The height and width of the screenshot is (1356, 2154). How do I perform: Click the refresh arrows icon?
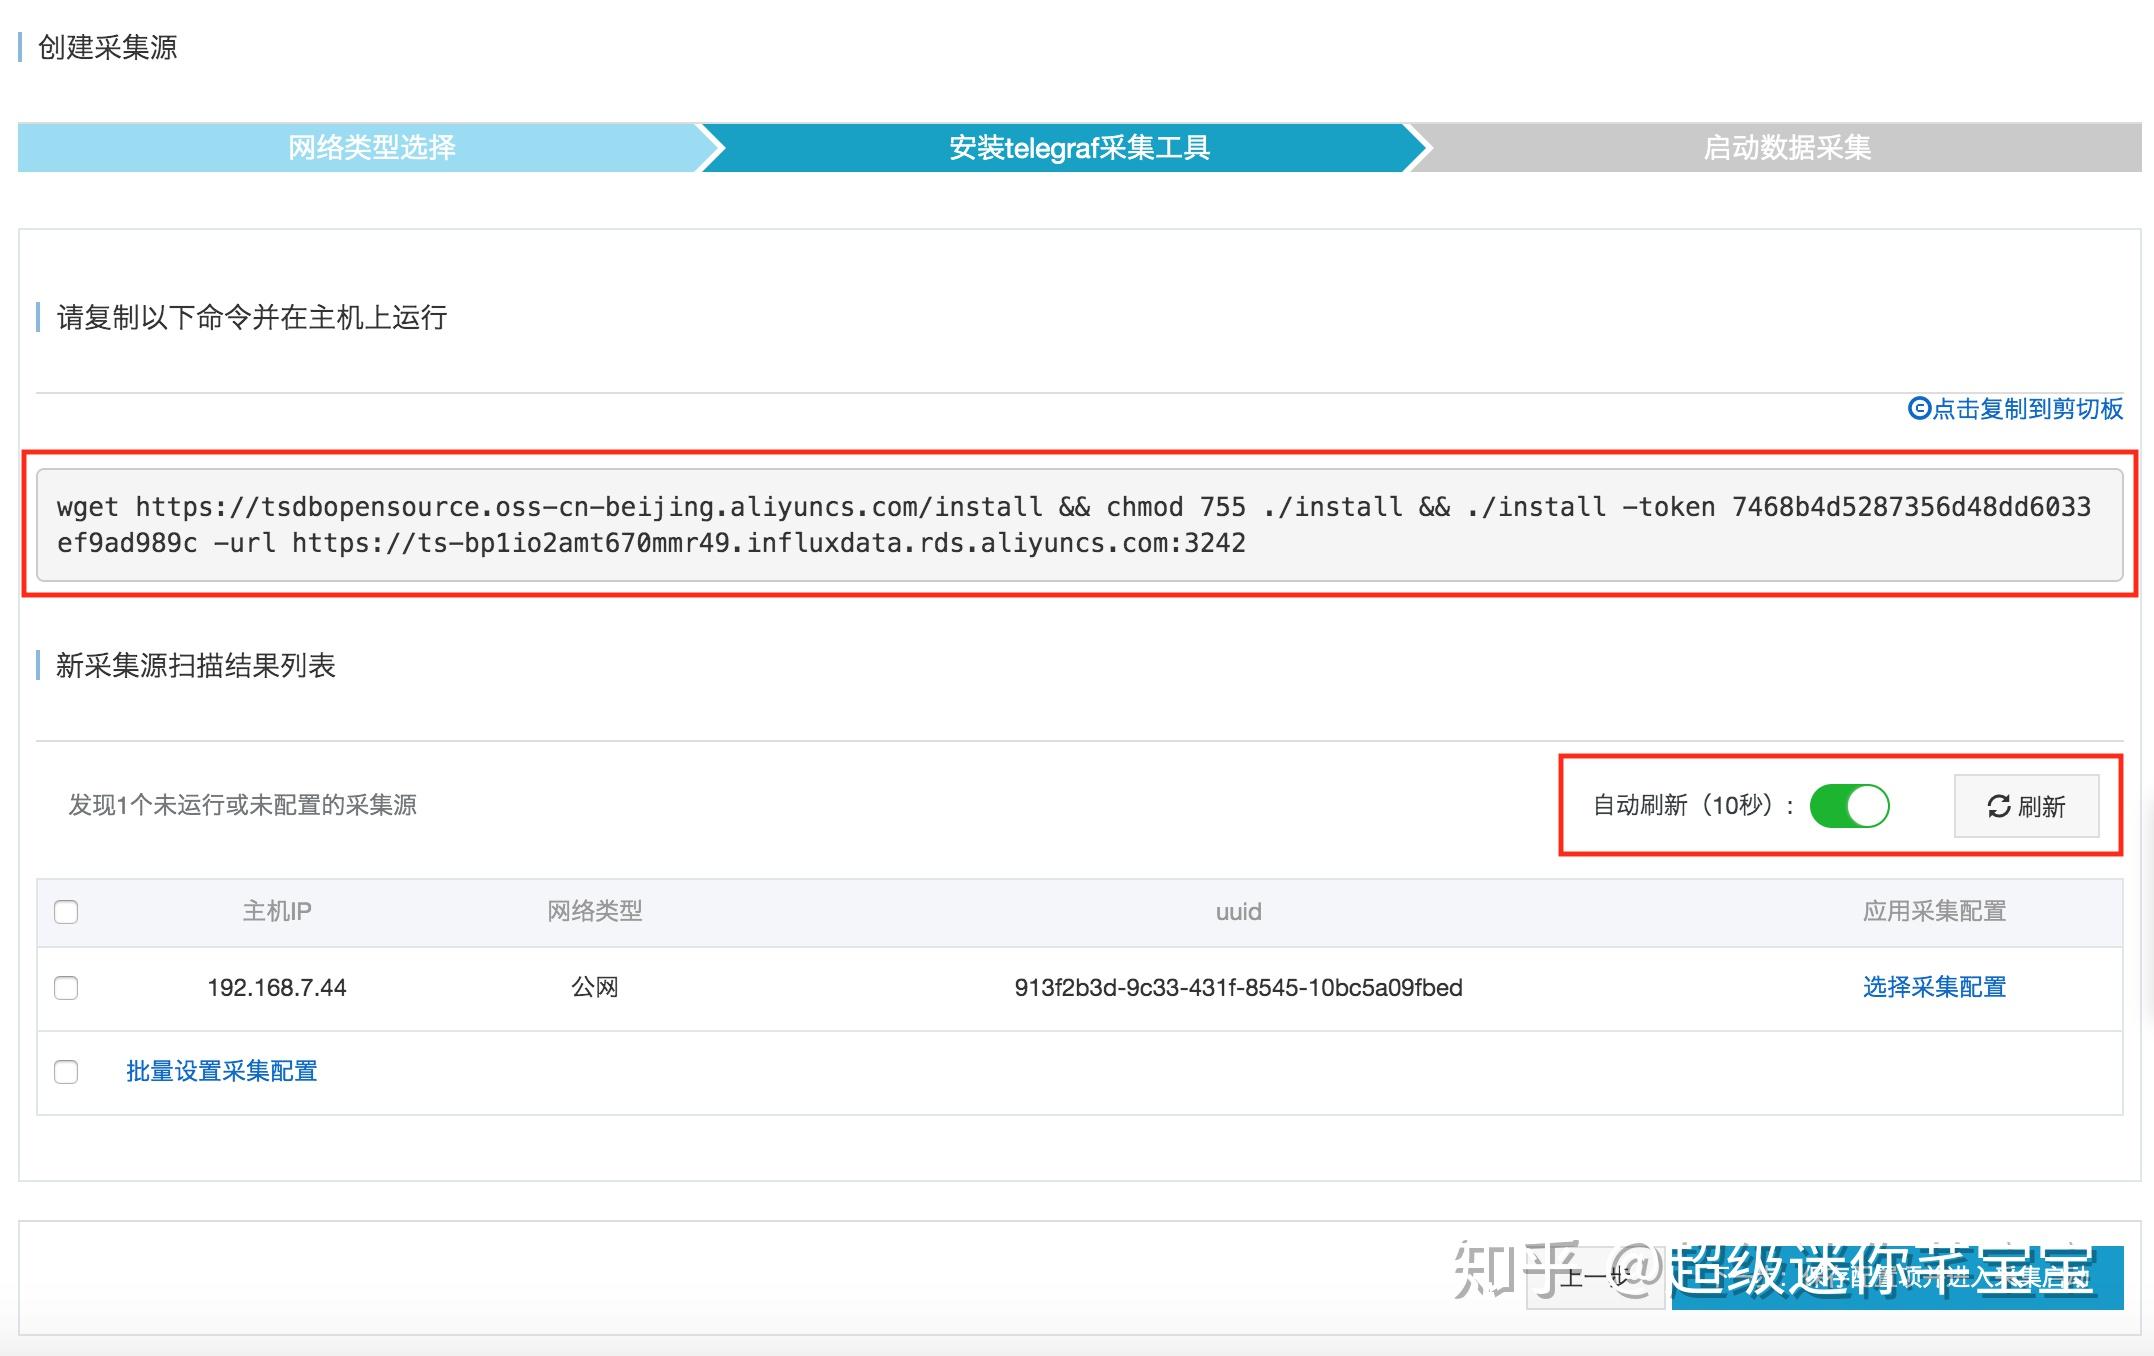tap(1998, 806)
